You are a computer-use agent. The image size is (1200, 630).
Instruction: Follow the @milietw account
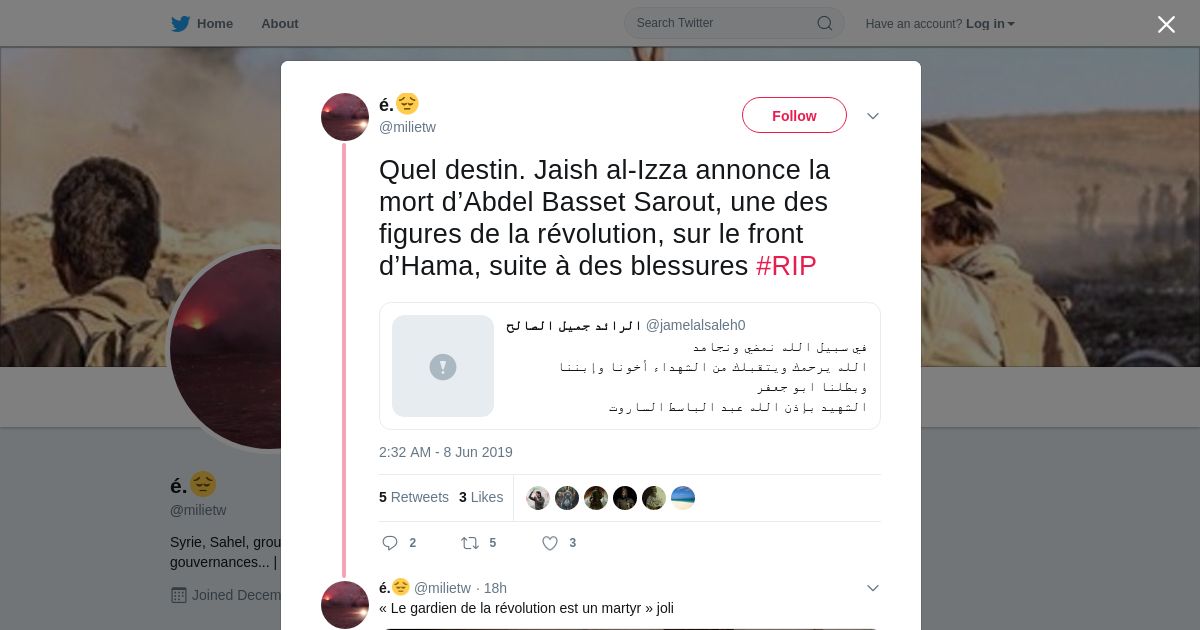click(794, 116)
